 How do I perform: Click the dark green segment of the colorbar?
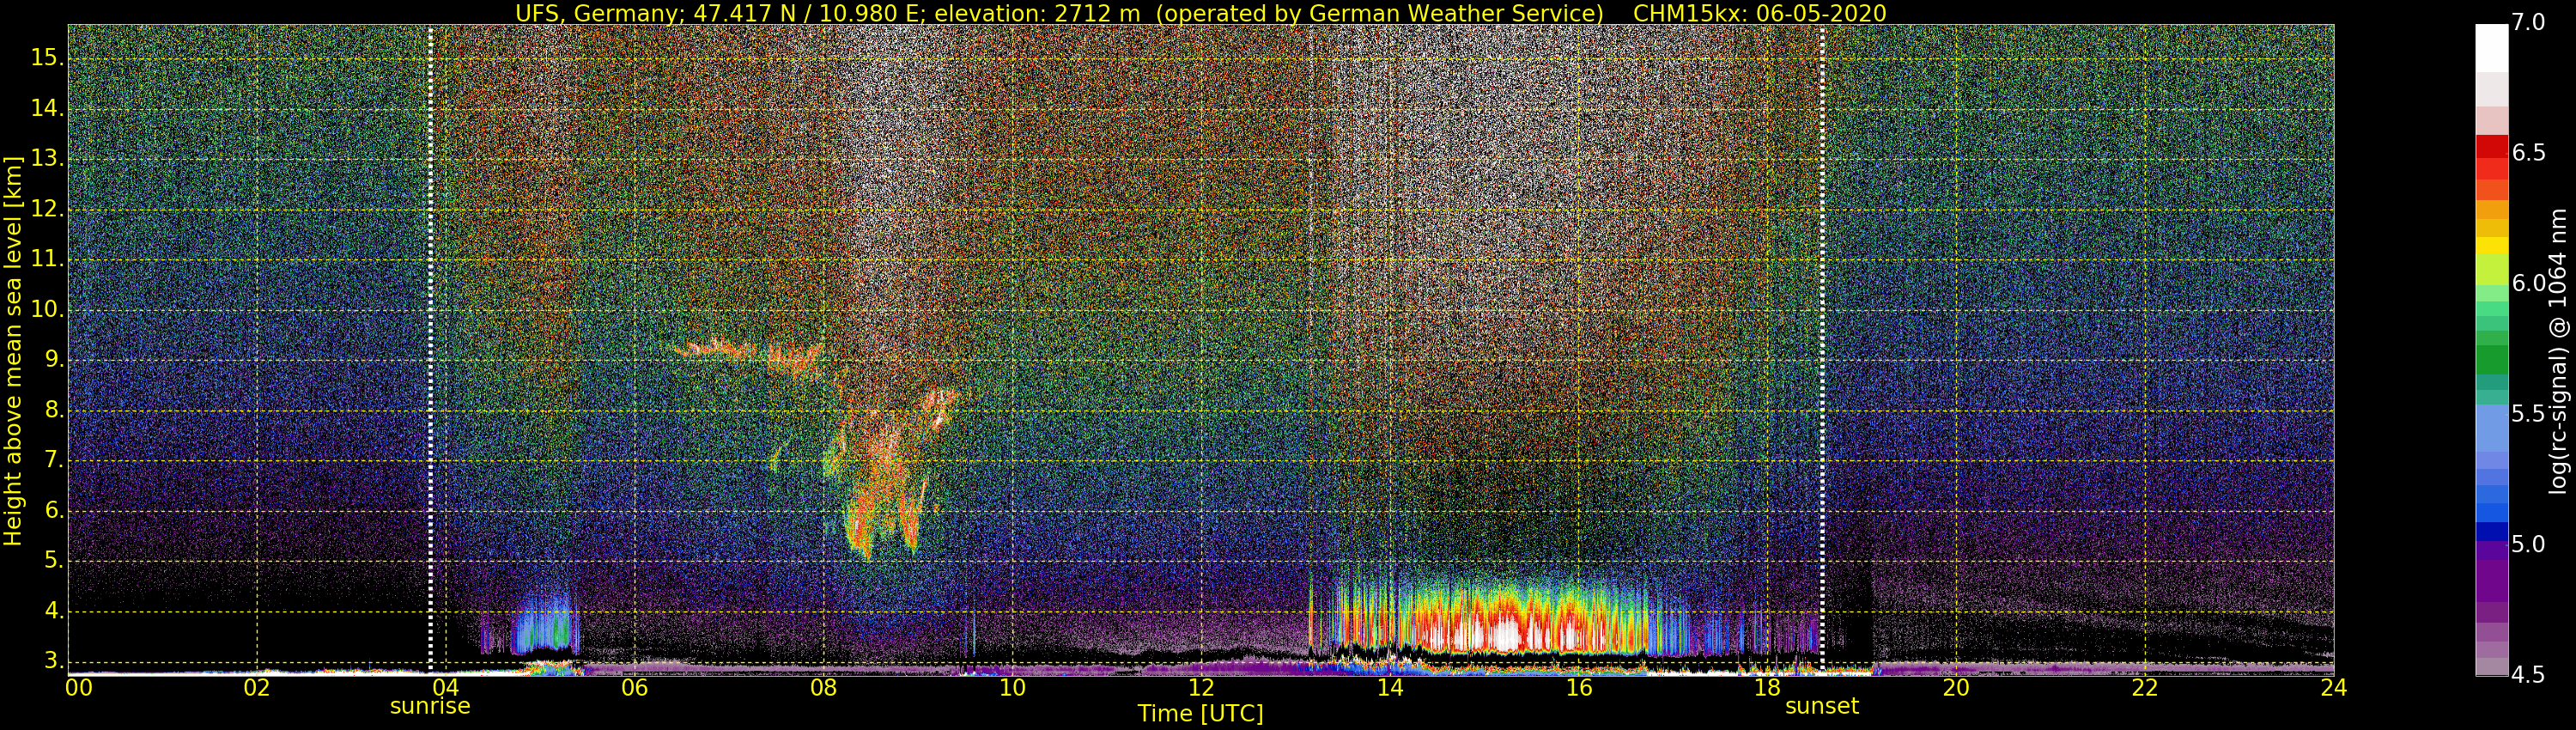coord(2491,360)
